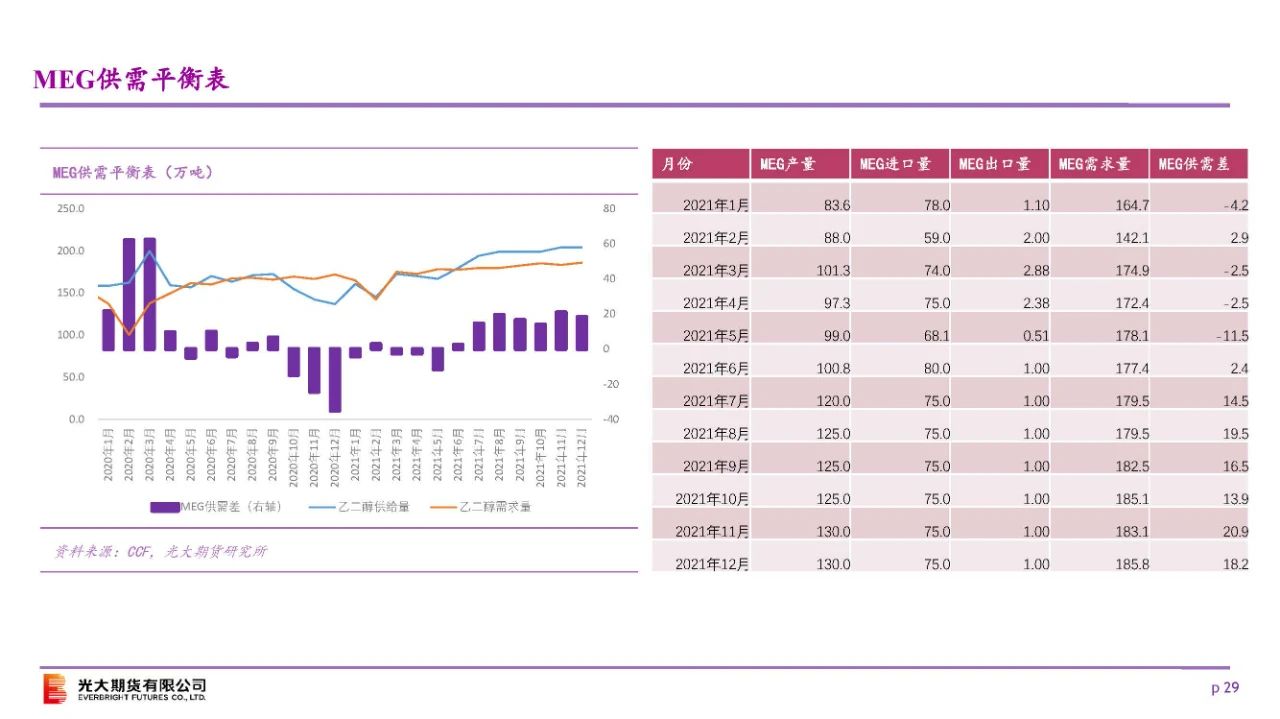Click supply-demand gap value 18.2

1236,564
